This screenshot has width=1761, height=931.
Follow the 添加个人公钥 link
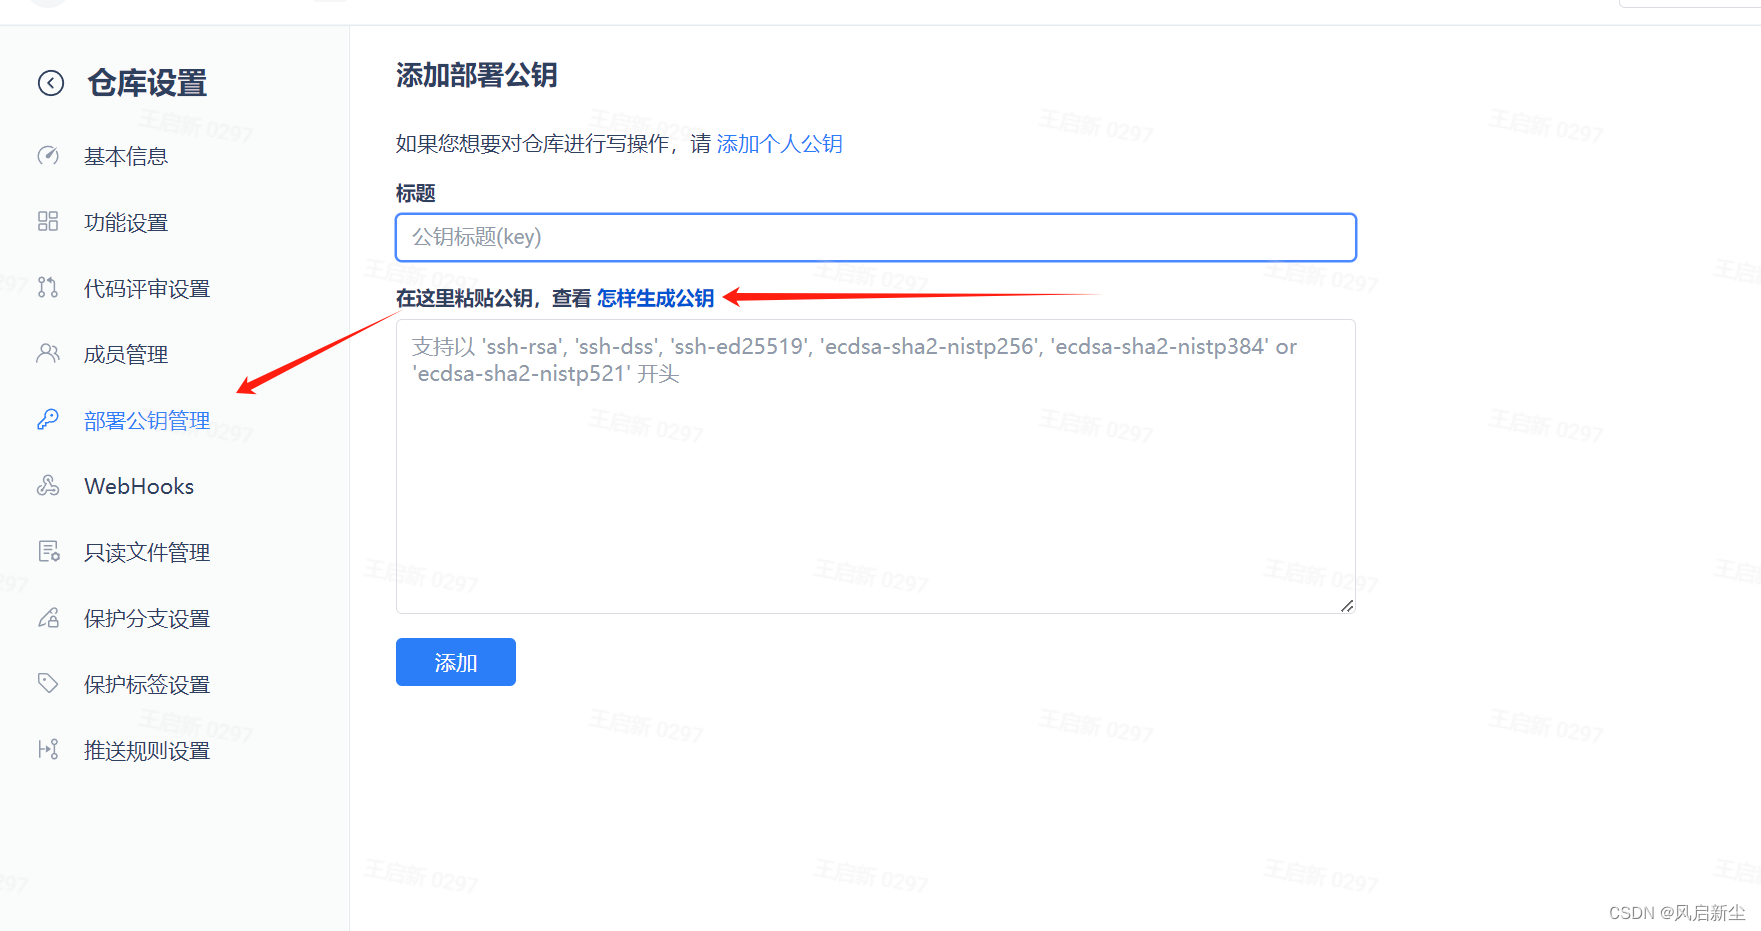[779, 144]
